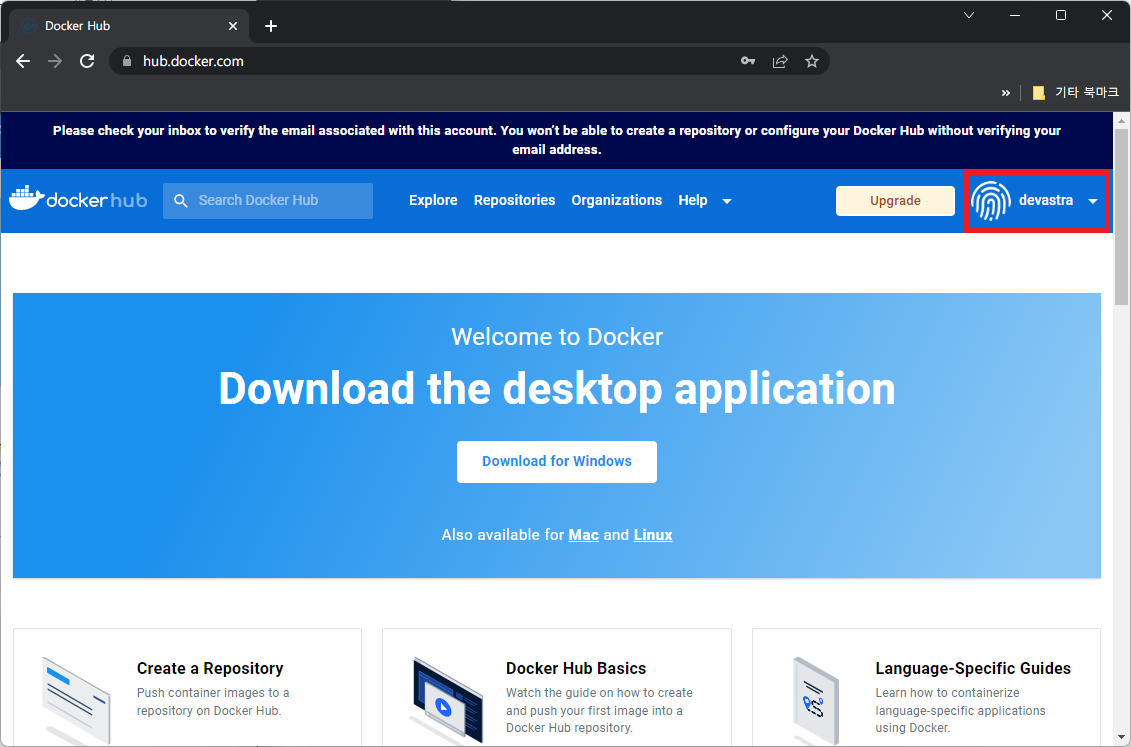
Task: Click the Language-Specific Guides illustration
Action: pos(815,699)
